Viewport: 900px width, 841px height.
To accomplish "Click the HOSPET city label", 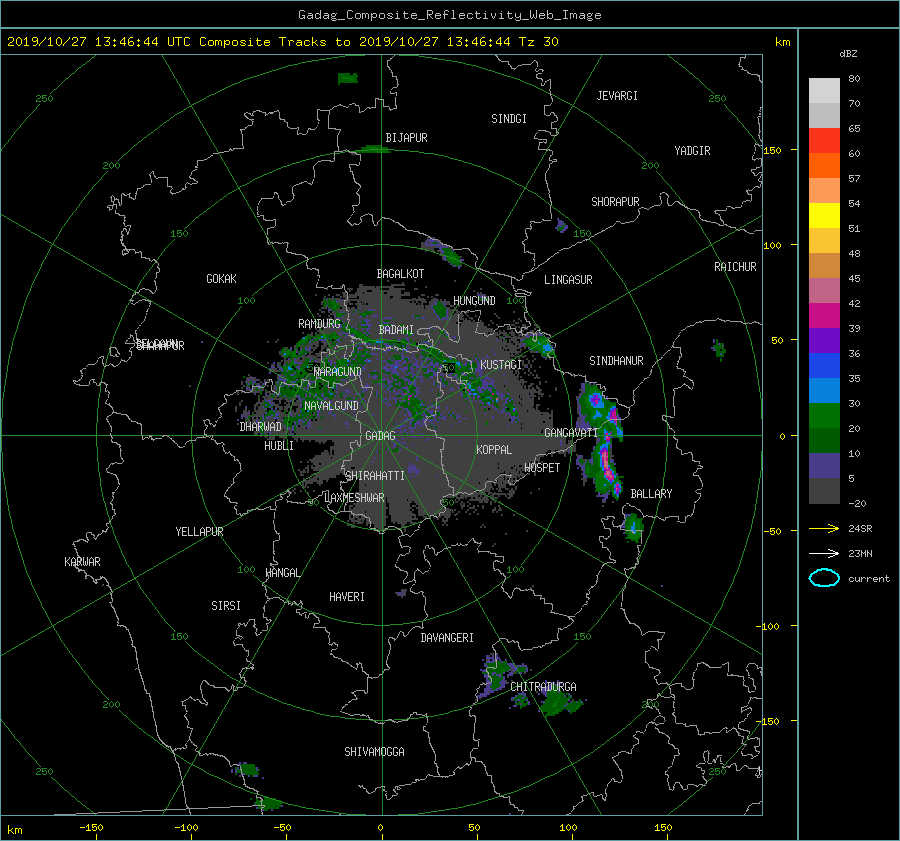I will point(542,468).
